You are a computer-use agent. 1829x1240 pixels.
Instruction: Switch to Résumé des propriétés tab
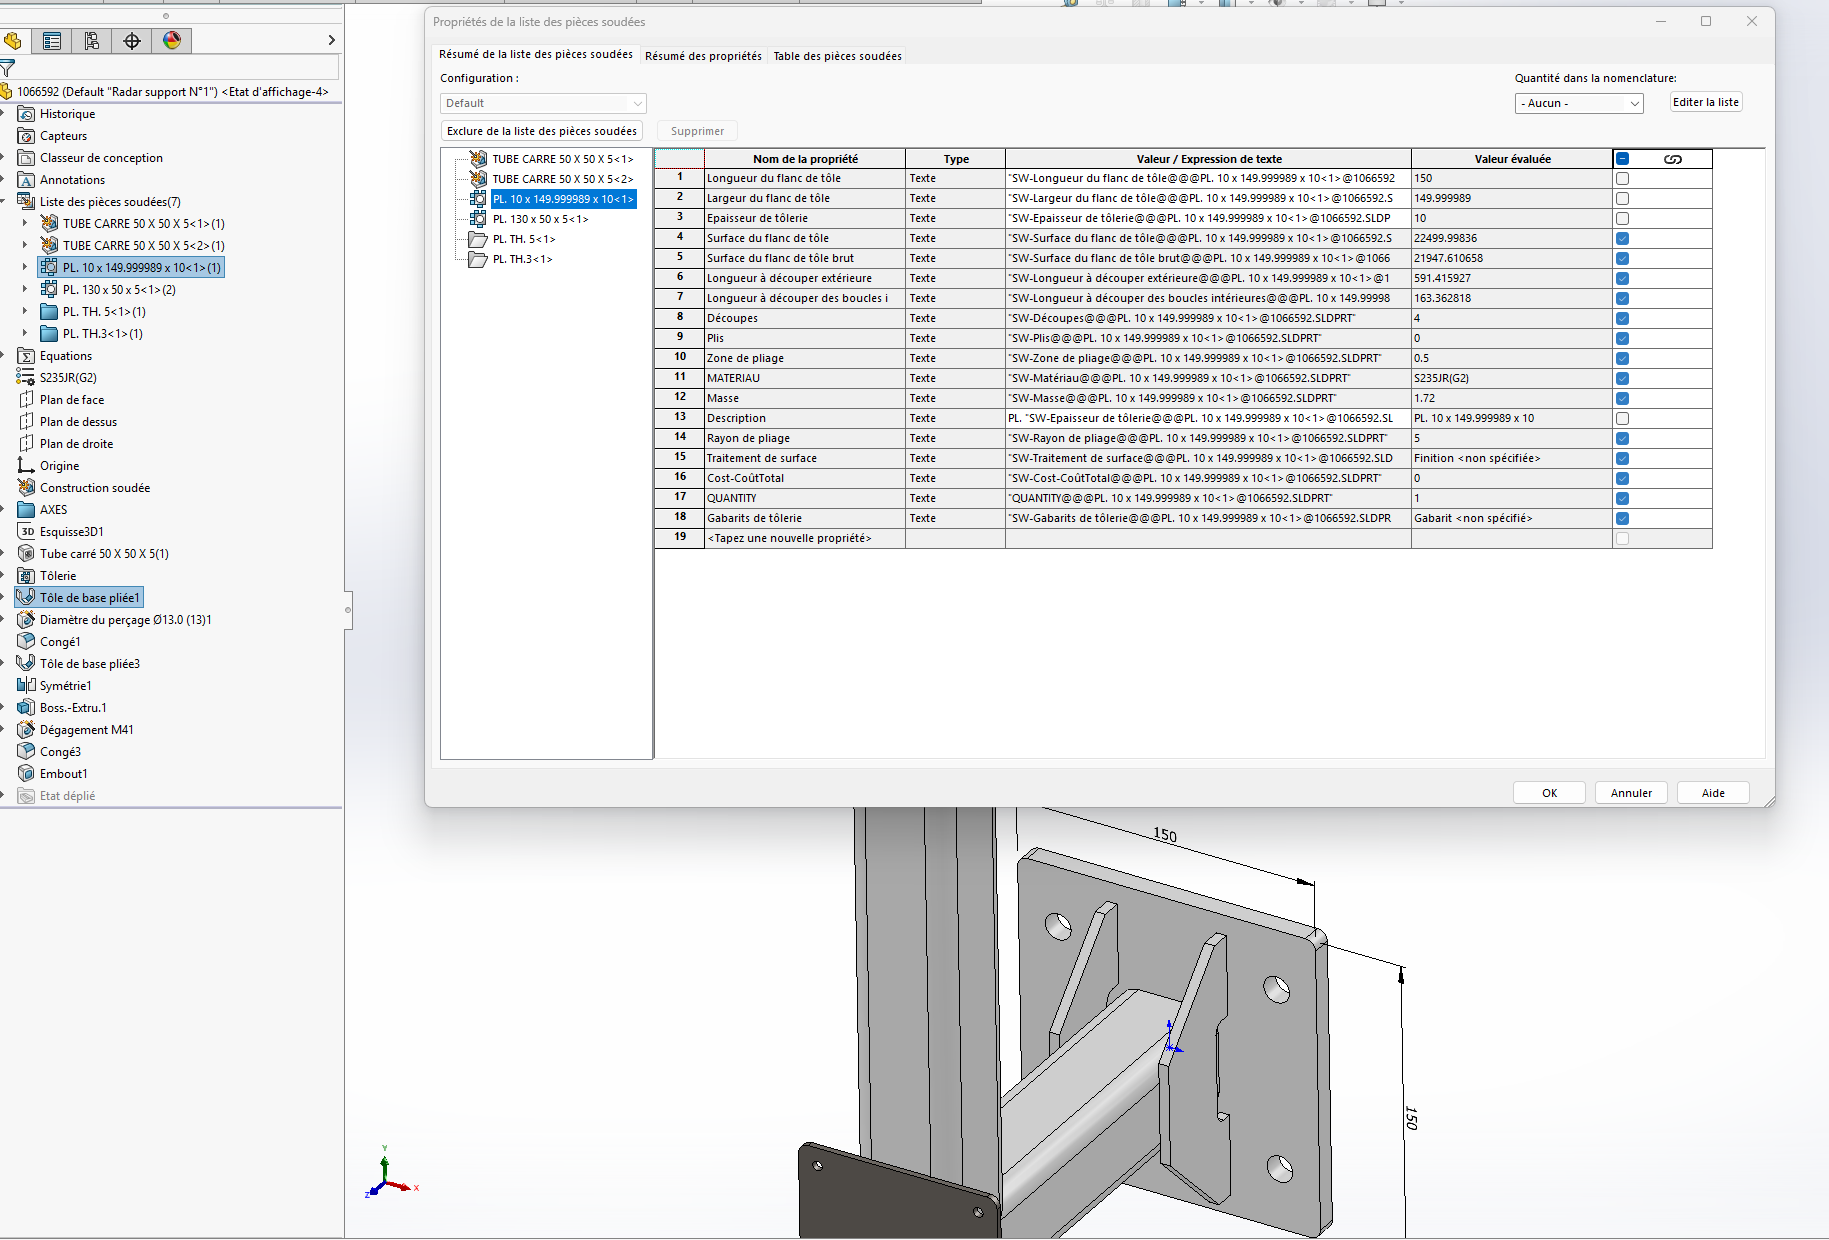[x=703, y=56]
